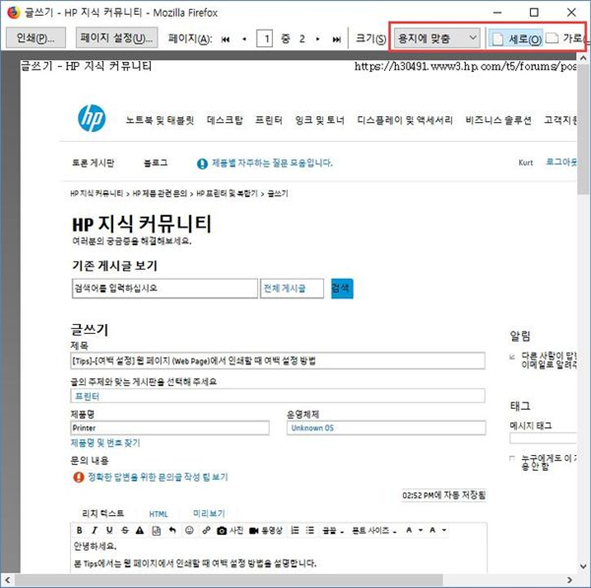591x588 pixels.
Task: Toggle numbered list in editor
Action: pyautogui.click(x=295, y=530)
